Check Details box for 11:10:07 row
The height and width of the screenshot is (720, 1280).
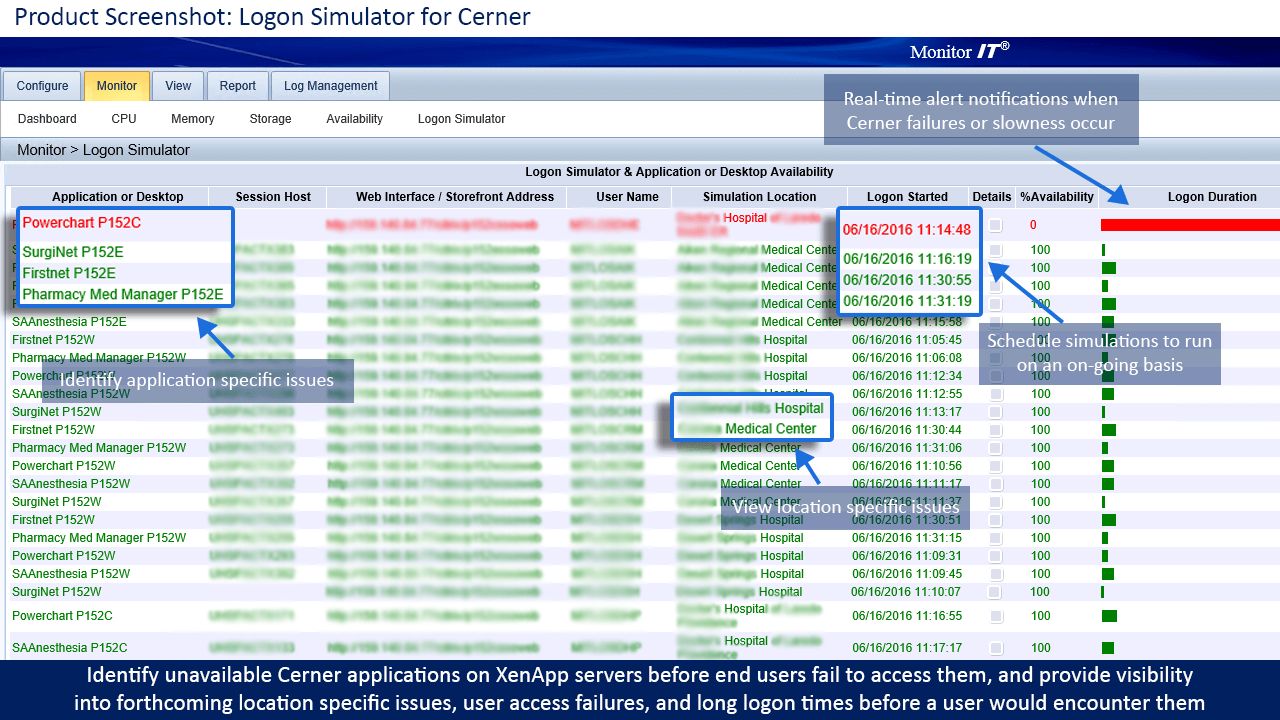click(x=995, y=592)
